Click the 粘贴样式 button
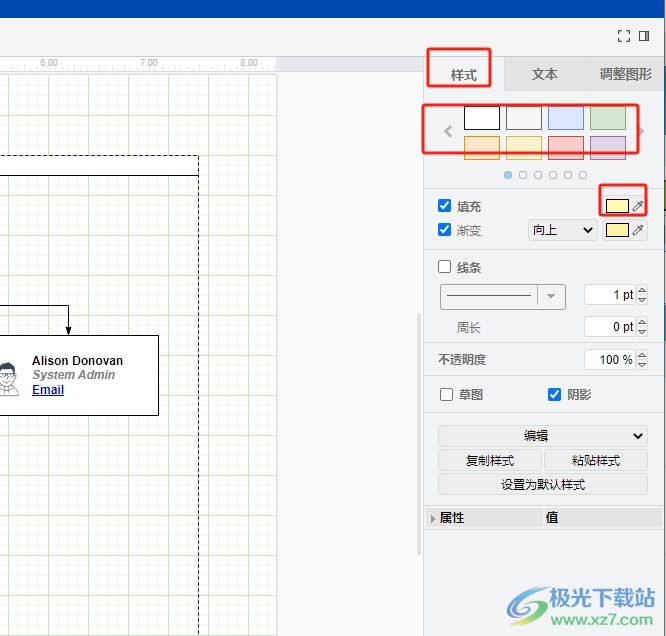 coord(595,461)
